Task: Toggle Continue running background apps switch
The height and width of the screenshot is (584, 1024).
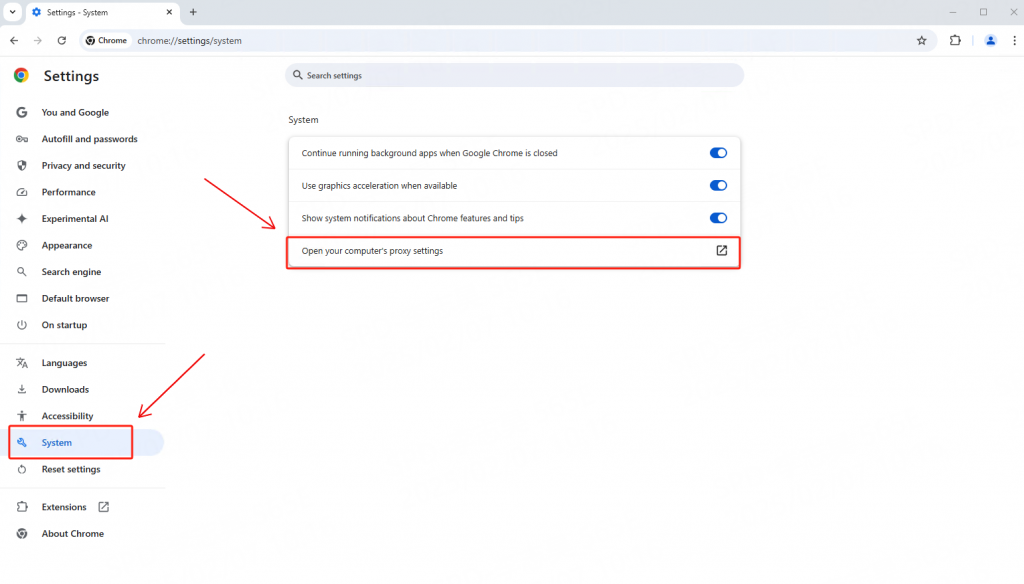Action: [x=718, y=153]
